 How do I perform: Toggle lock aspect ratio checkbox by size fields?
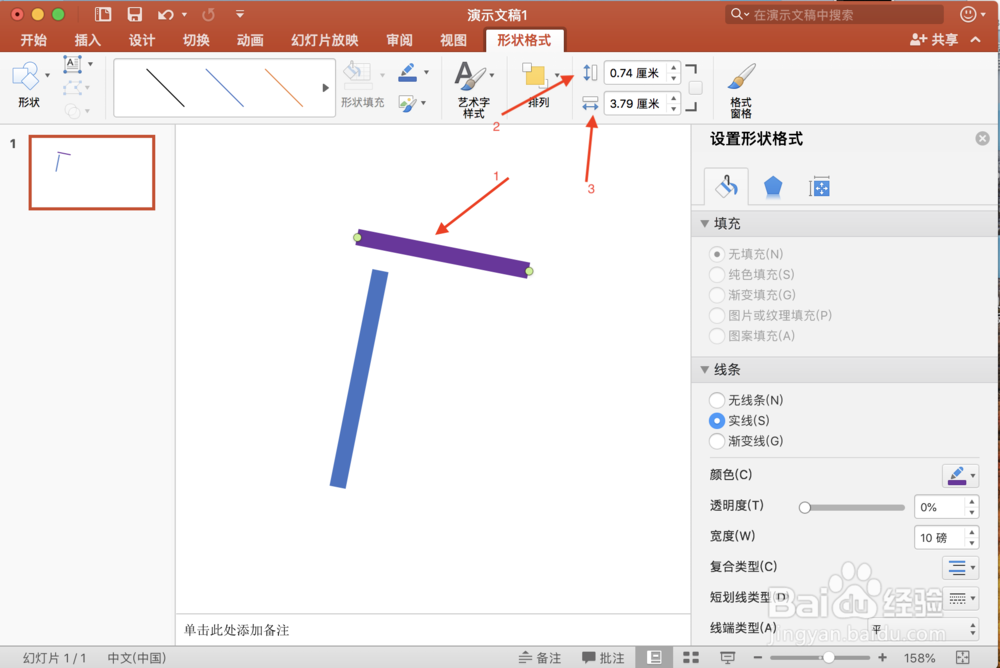696,87
